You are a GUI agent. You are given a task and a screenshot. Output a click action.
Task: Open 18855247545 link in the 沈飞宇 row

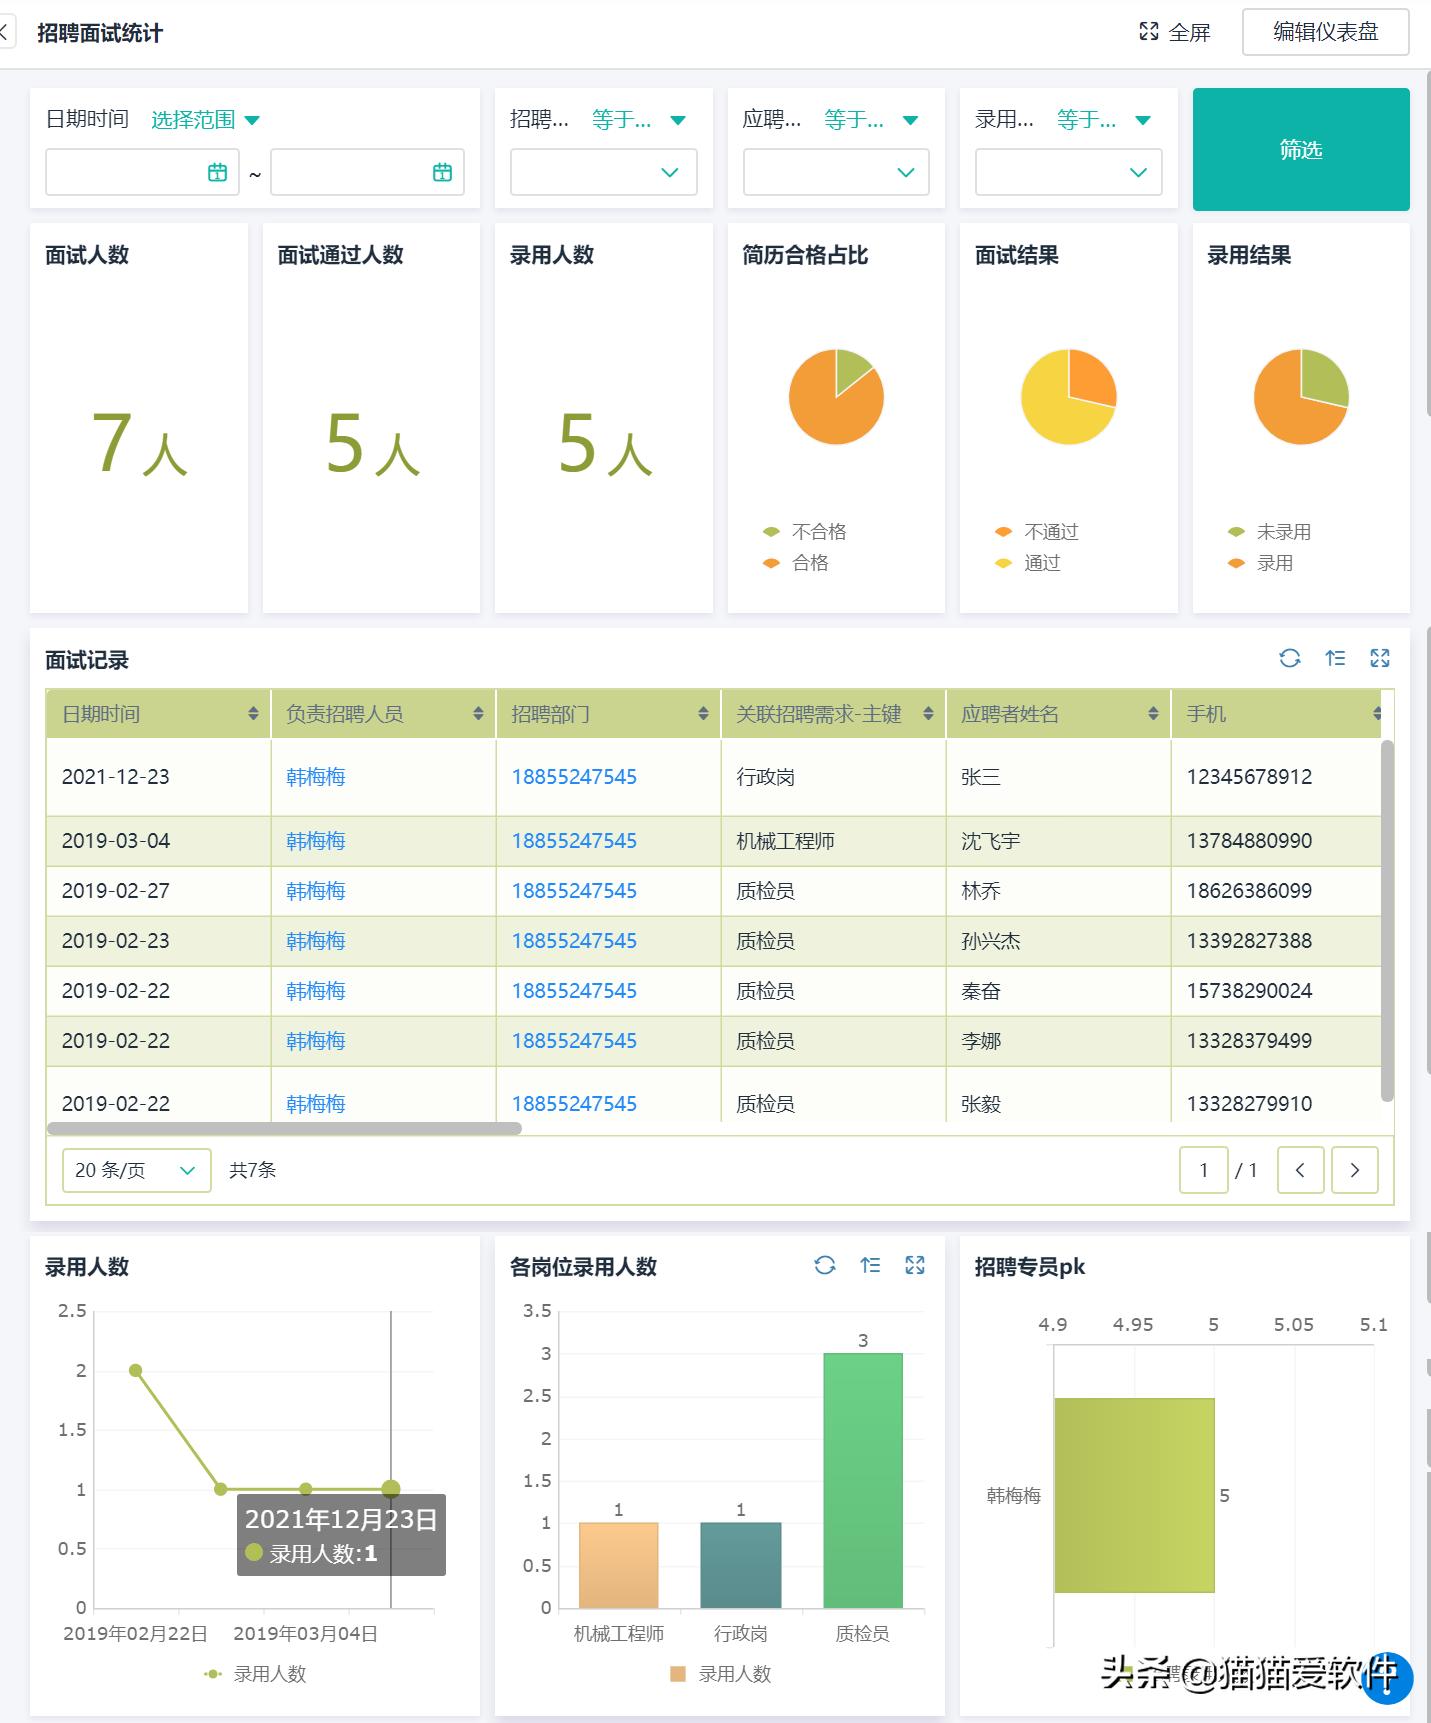point(574,841)
